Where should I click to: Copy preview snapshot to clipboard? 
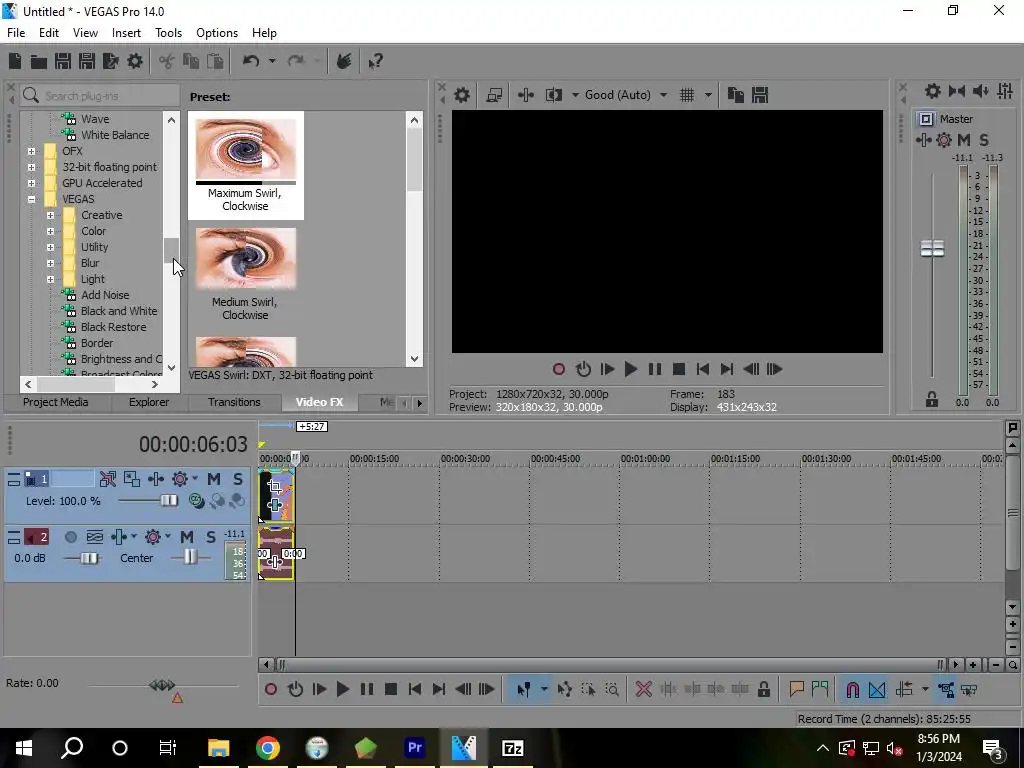pyautogui.click(x=735, y=95)
